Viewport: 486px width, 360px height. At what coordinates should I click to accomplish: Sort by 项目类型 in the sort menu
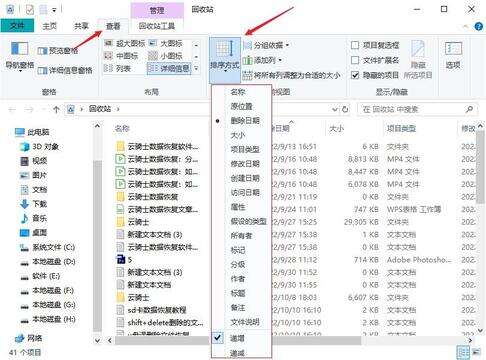[x=241, y=149]
